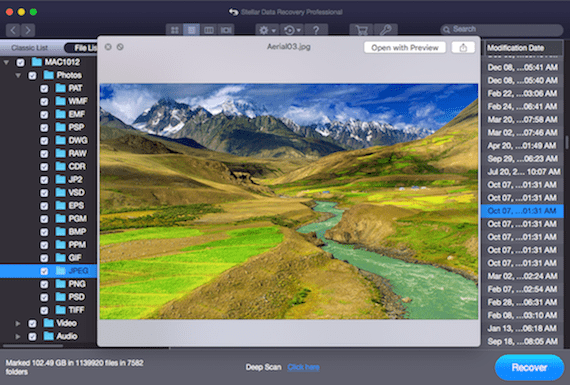
Task: Click the share icon in preview window
Action: [463, 48]
